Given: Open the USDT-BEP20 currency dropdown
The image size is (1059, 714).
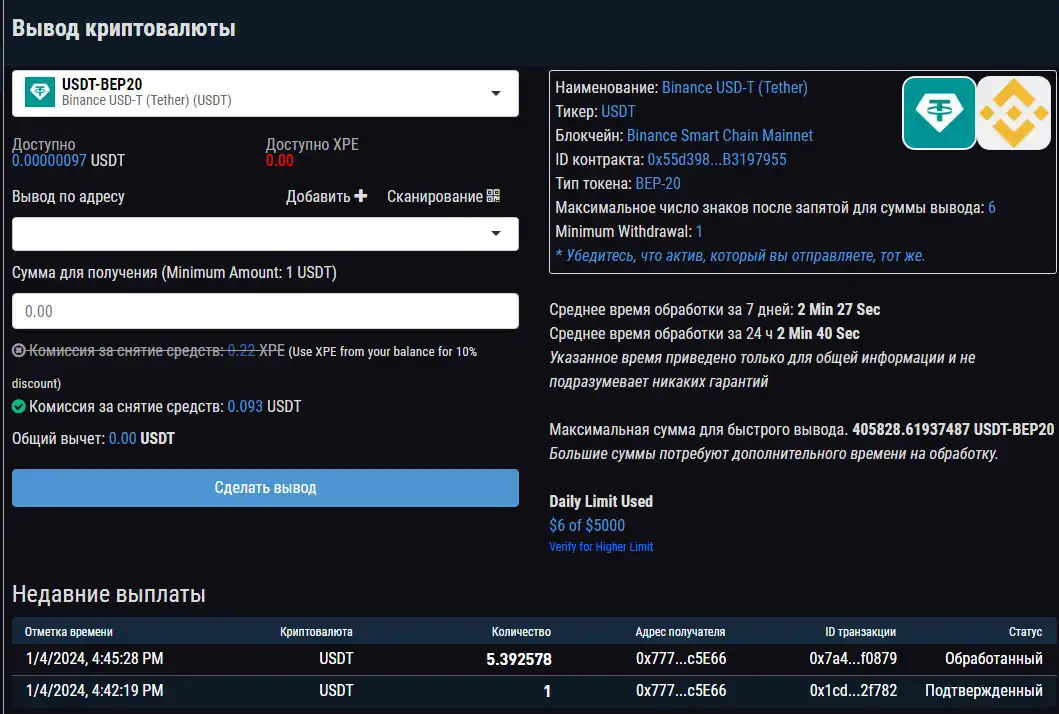Looking at the screenshot, I should pos(265,93).
